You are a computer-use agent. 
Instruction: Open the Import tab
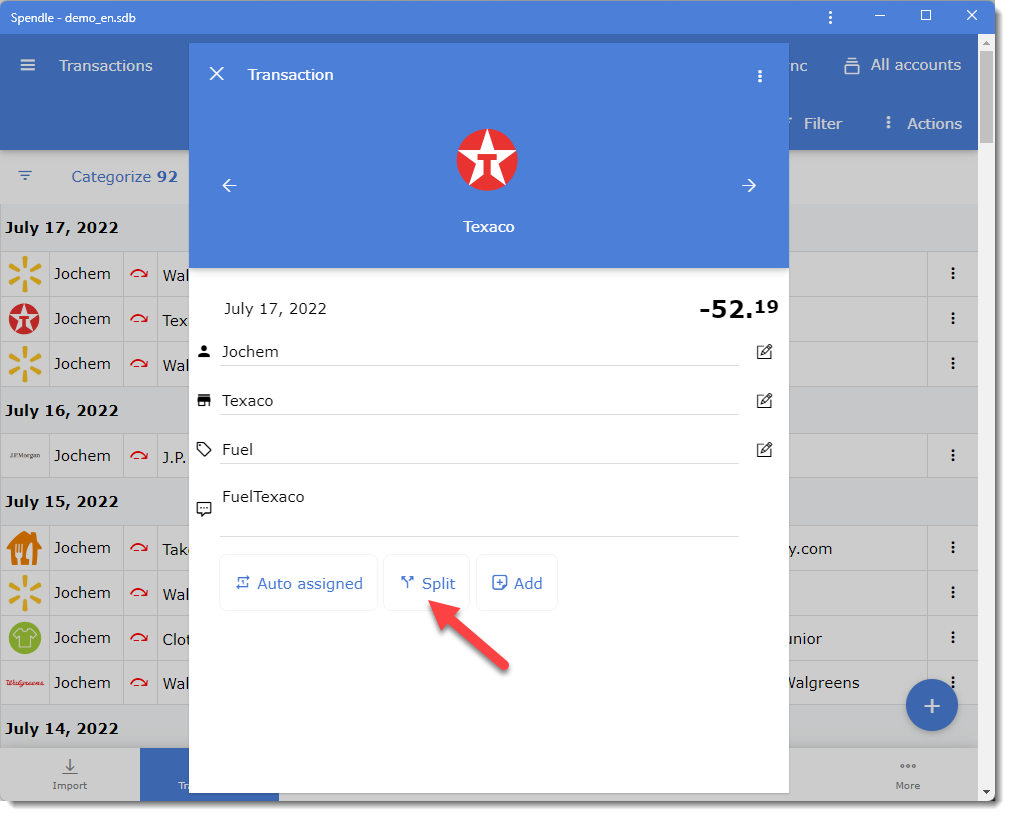point(70,774)
